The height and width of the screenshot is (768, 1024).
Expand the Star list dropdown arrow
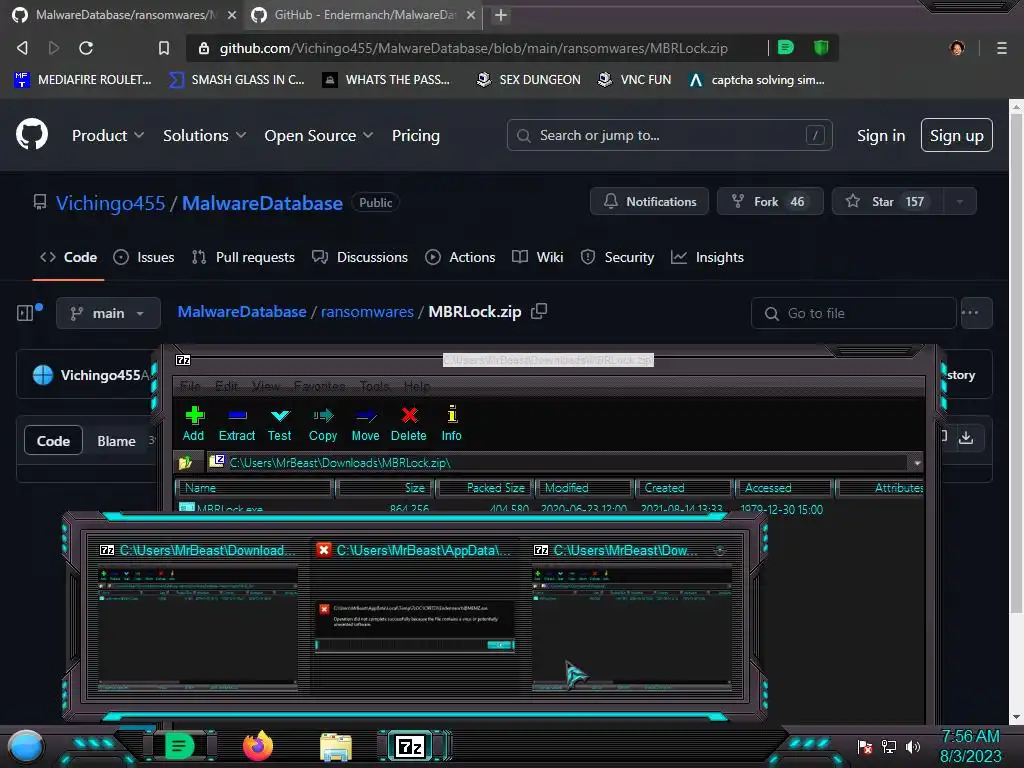click(x=960, y=202)
